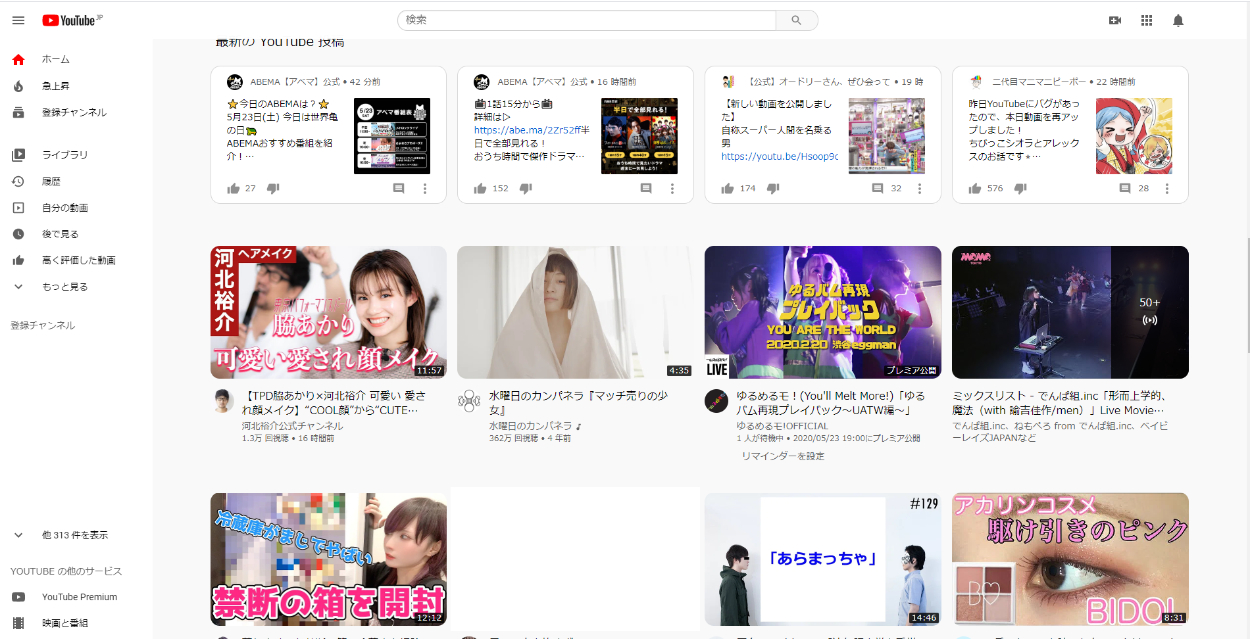Open the YouTube apps grid

pyautogui.click(x=1146, y=20)
